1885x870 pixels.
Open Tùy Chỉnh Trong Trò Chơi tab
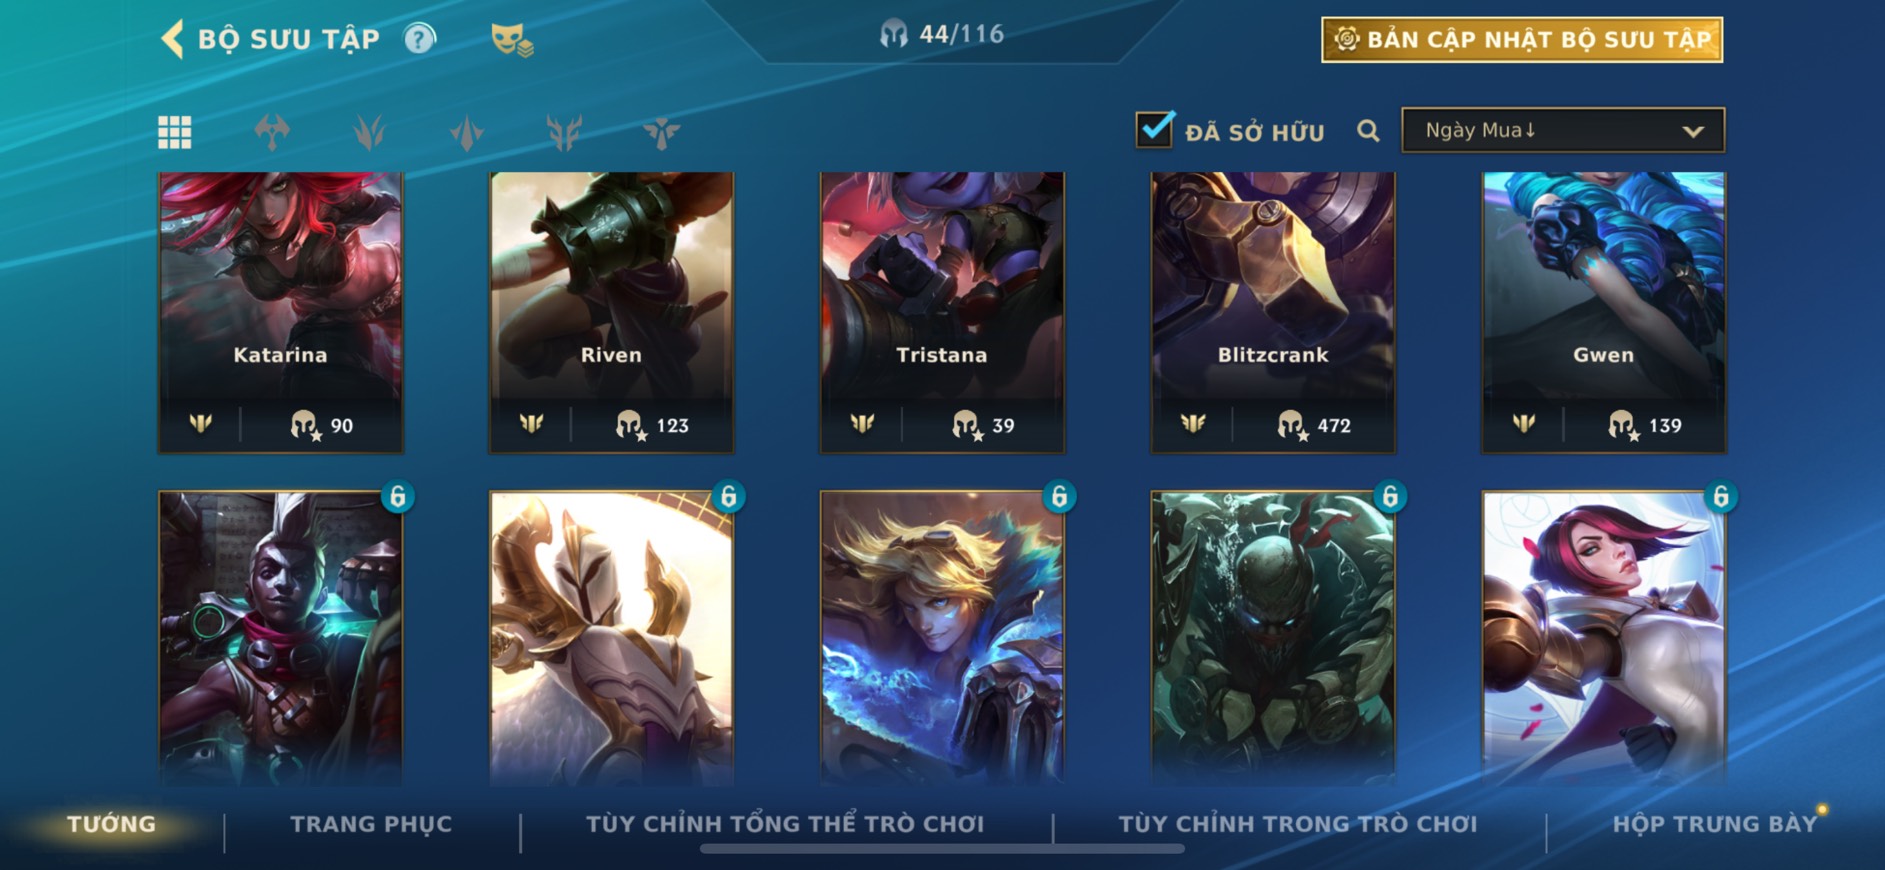tap(1297, 824)
